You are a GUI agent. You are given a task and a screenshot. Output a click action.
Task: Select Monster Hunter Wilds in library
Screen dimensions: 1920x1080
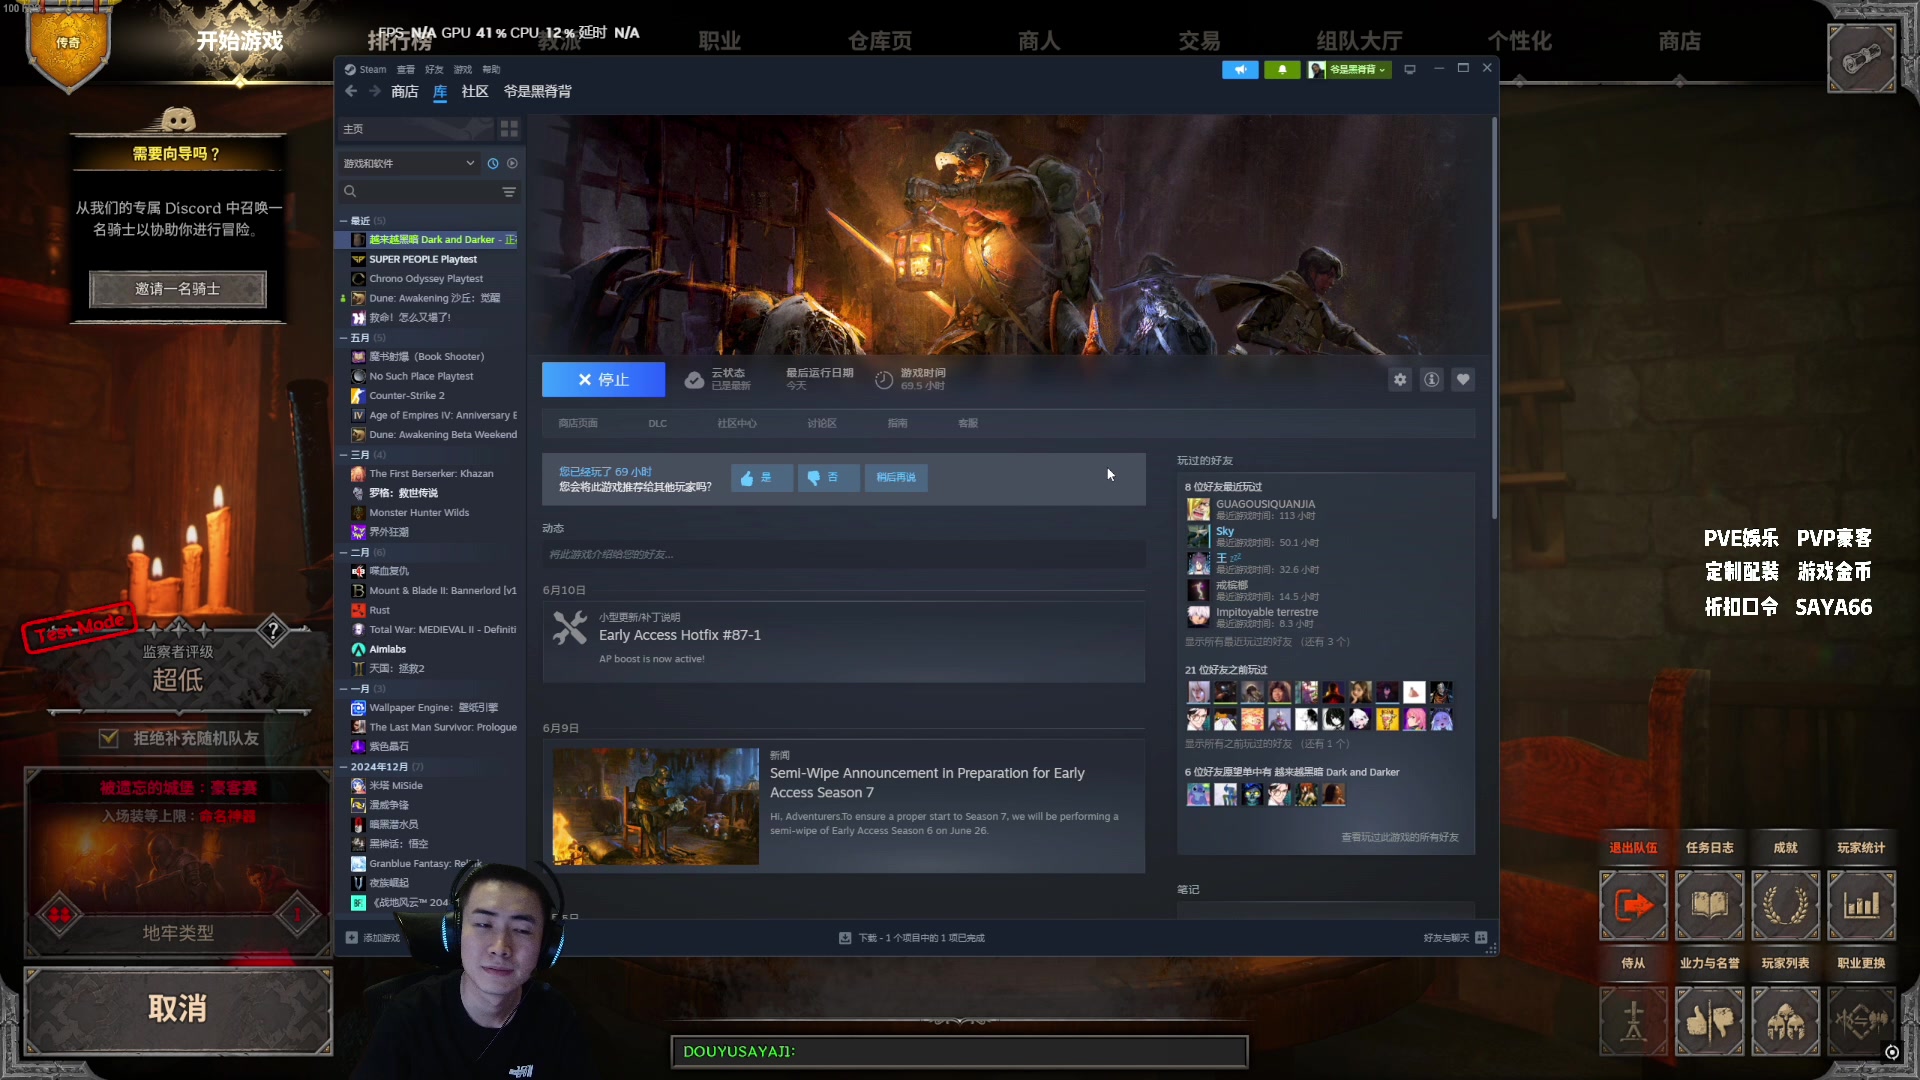(x=419, y=513)
